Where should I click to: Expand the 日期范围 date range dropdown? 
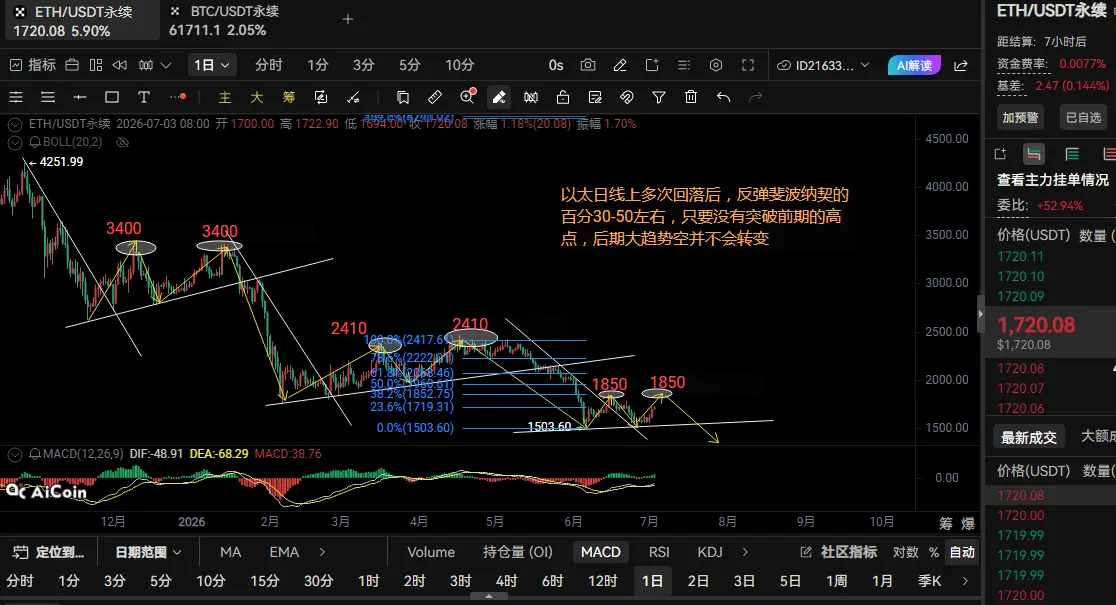pyautogui.click(x=148, y=552)
